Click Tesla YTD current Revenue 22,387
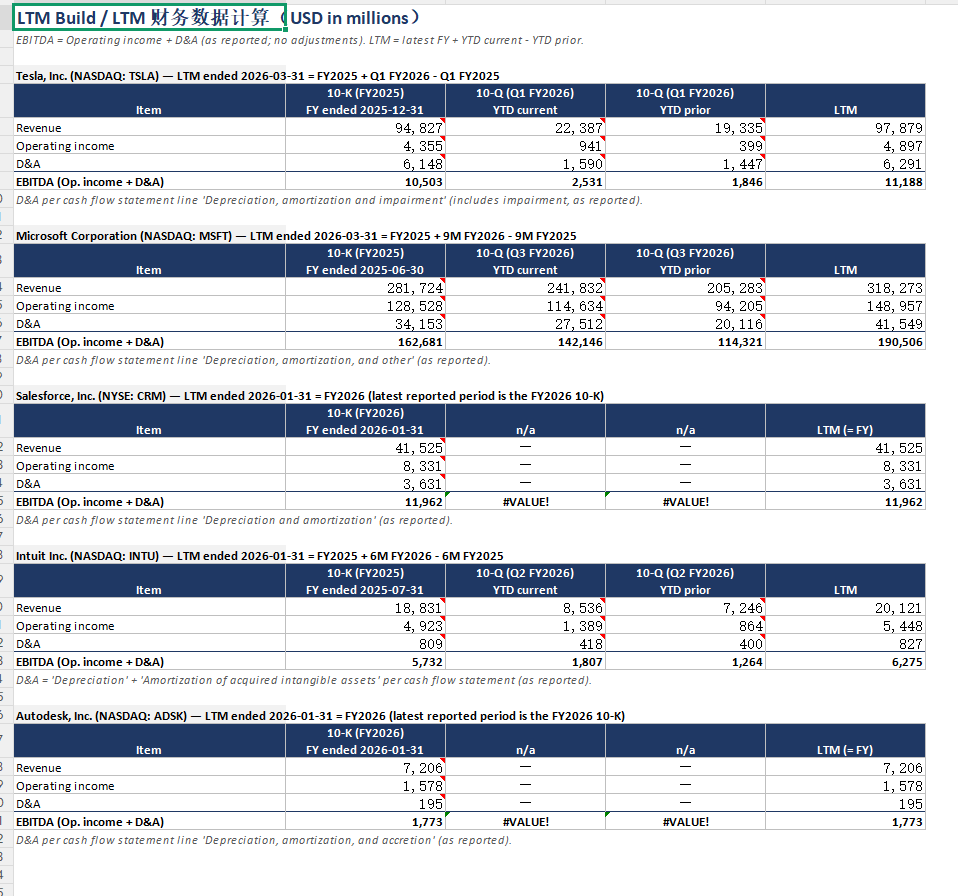 pyautogui.click(x=525, y=128)
